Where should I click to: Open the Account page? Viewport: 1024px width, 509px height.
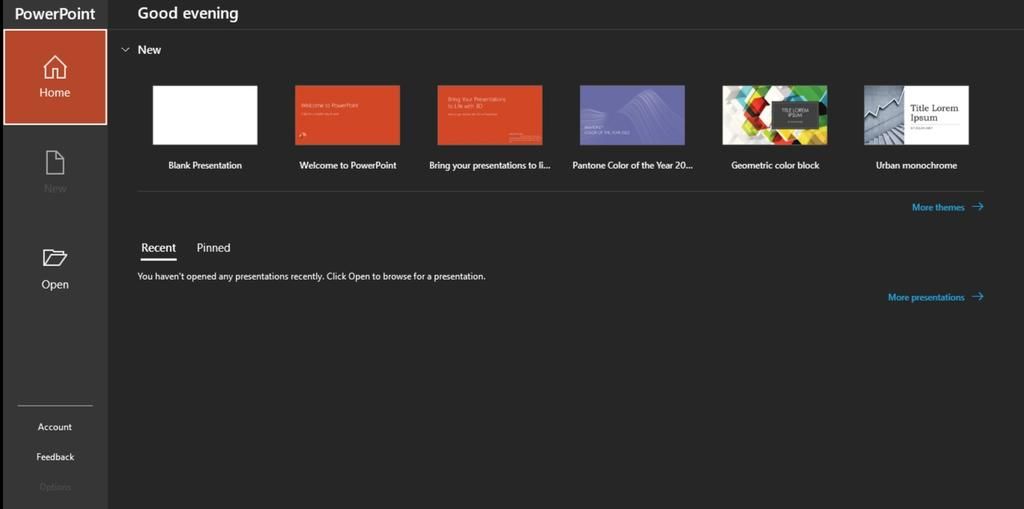pyautogui.click(x=55, y=427)
